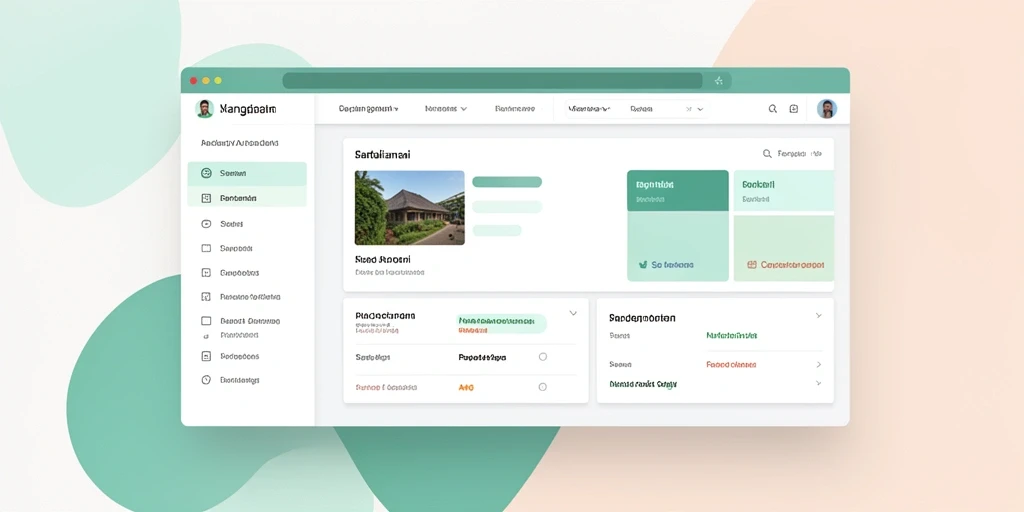Click the download box icon in top bar
The image size is (1024, 512).
pos(793,109)
